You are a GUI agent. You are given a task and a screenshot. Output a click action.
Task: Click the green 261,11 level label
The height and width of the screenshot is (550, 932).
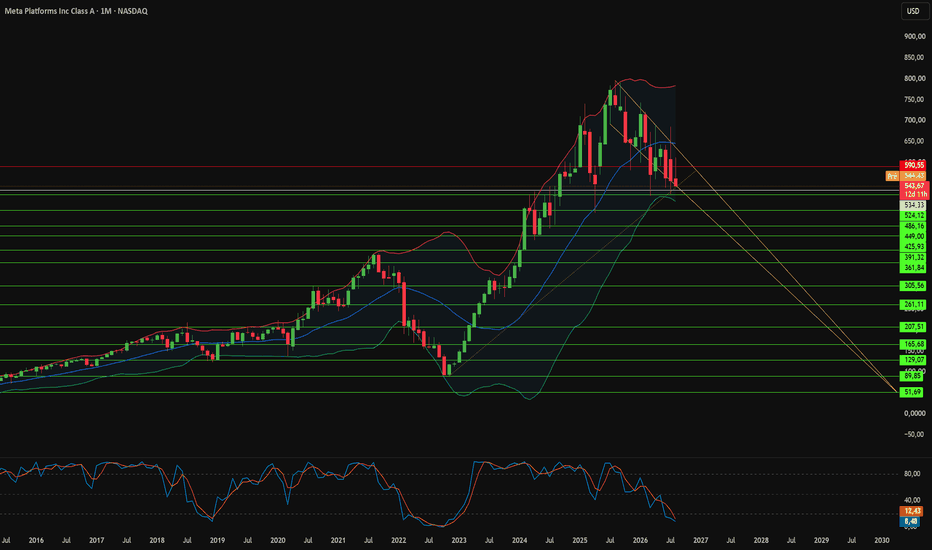(913, 304)
